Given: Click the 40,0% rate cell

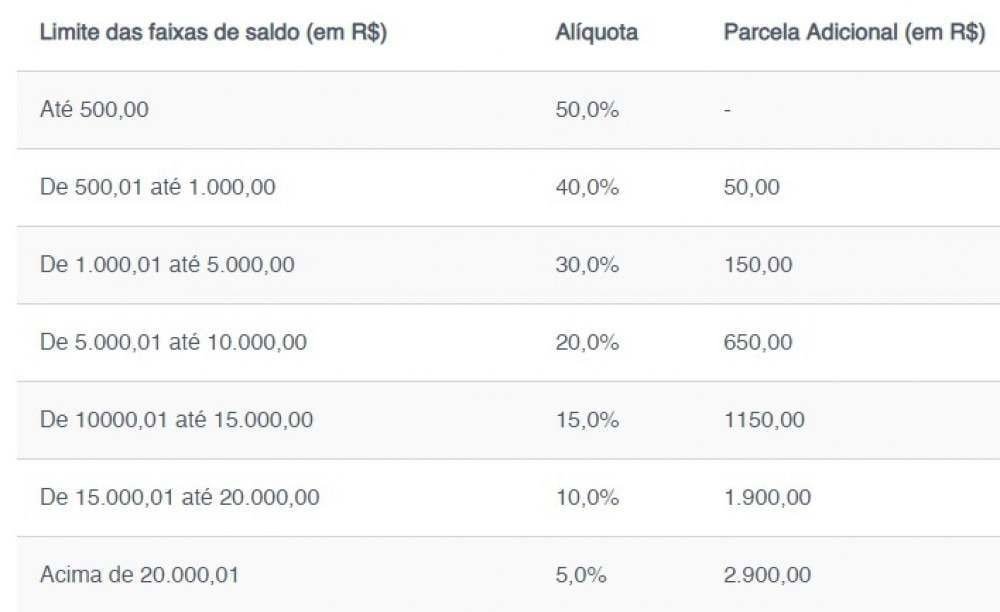Looking at the screenshot, I should [587, 187].
